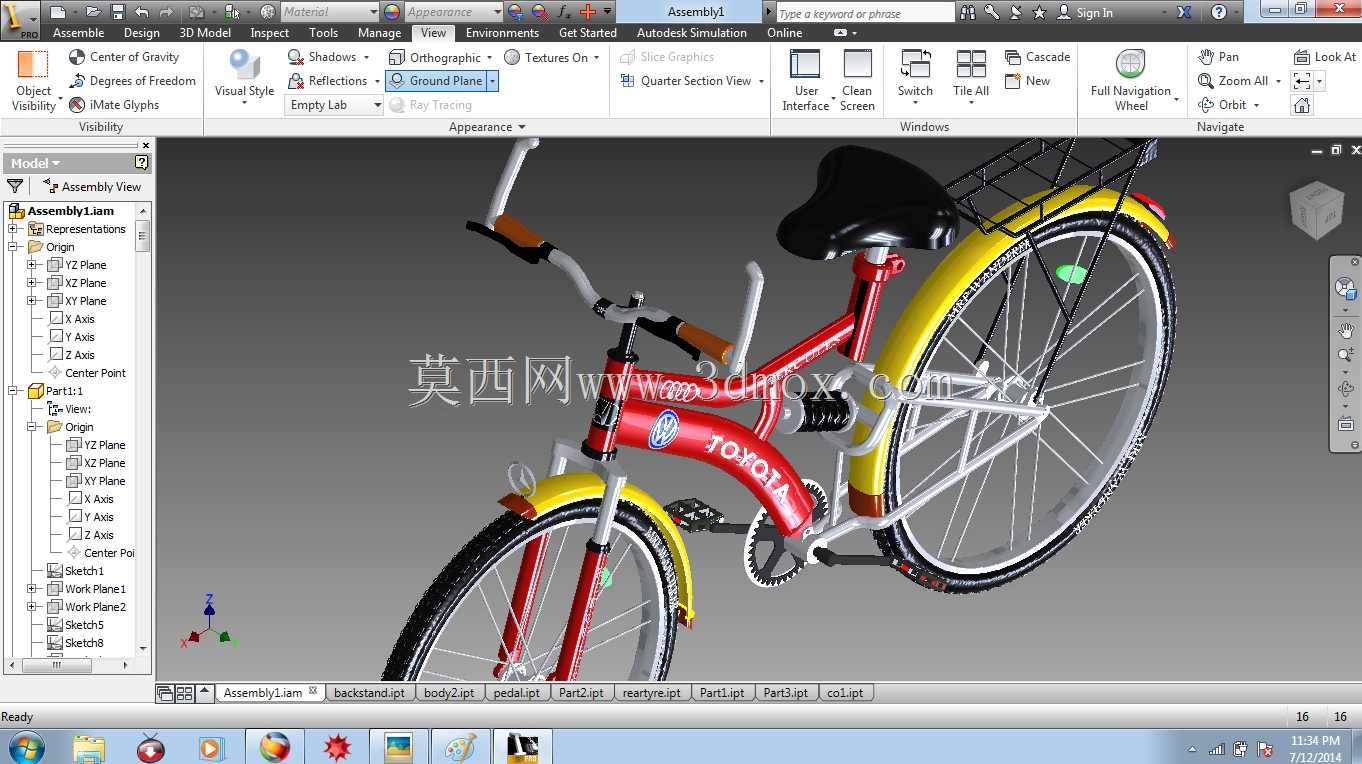Image resolution: width=1362 pixels, height=764 pixels.
Task: Switch to the backstand.ipt document tab
Action: tap(369, 692)
